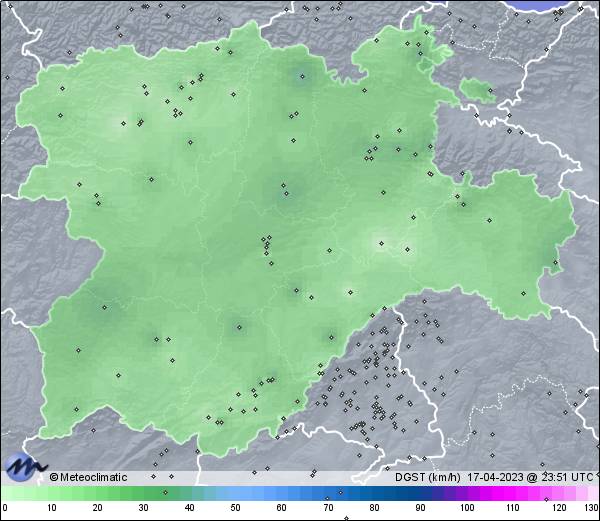Viewport: 600px width, 521px height.
Task: Click scale label 70
Action: 328,508
